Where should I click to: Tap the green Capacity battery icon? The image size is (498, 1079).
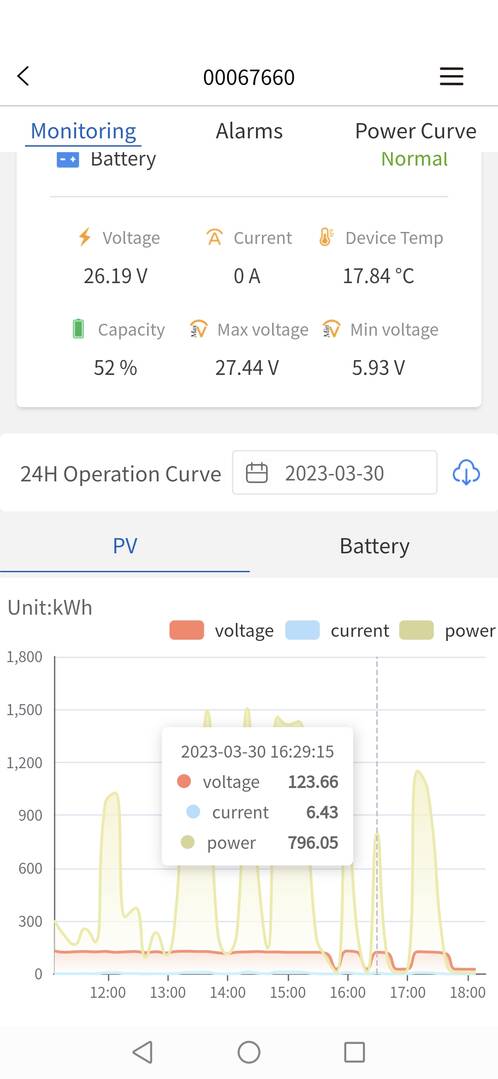pos(78,329)
